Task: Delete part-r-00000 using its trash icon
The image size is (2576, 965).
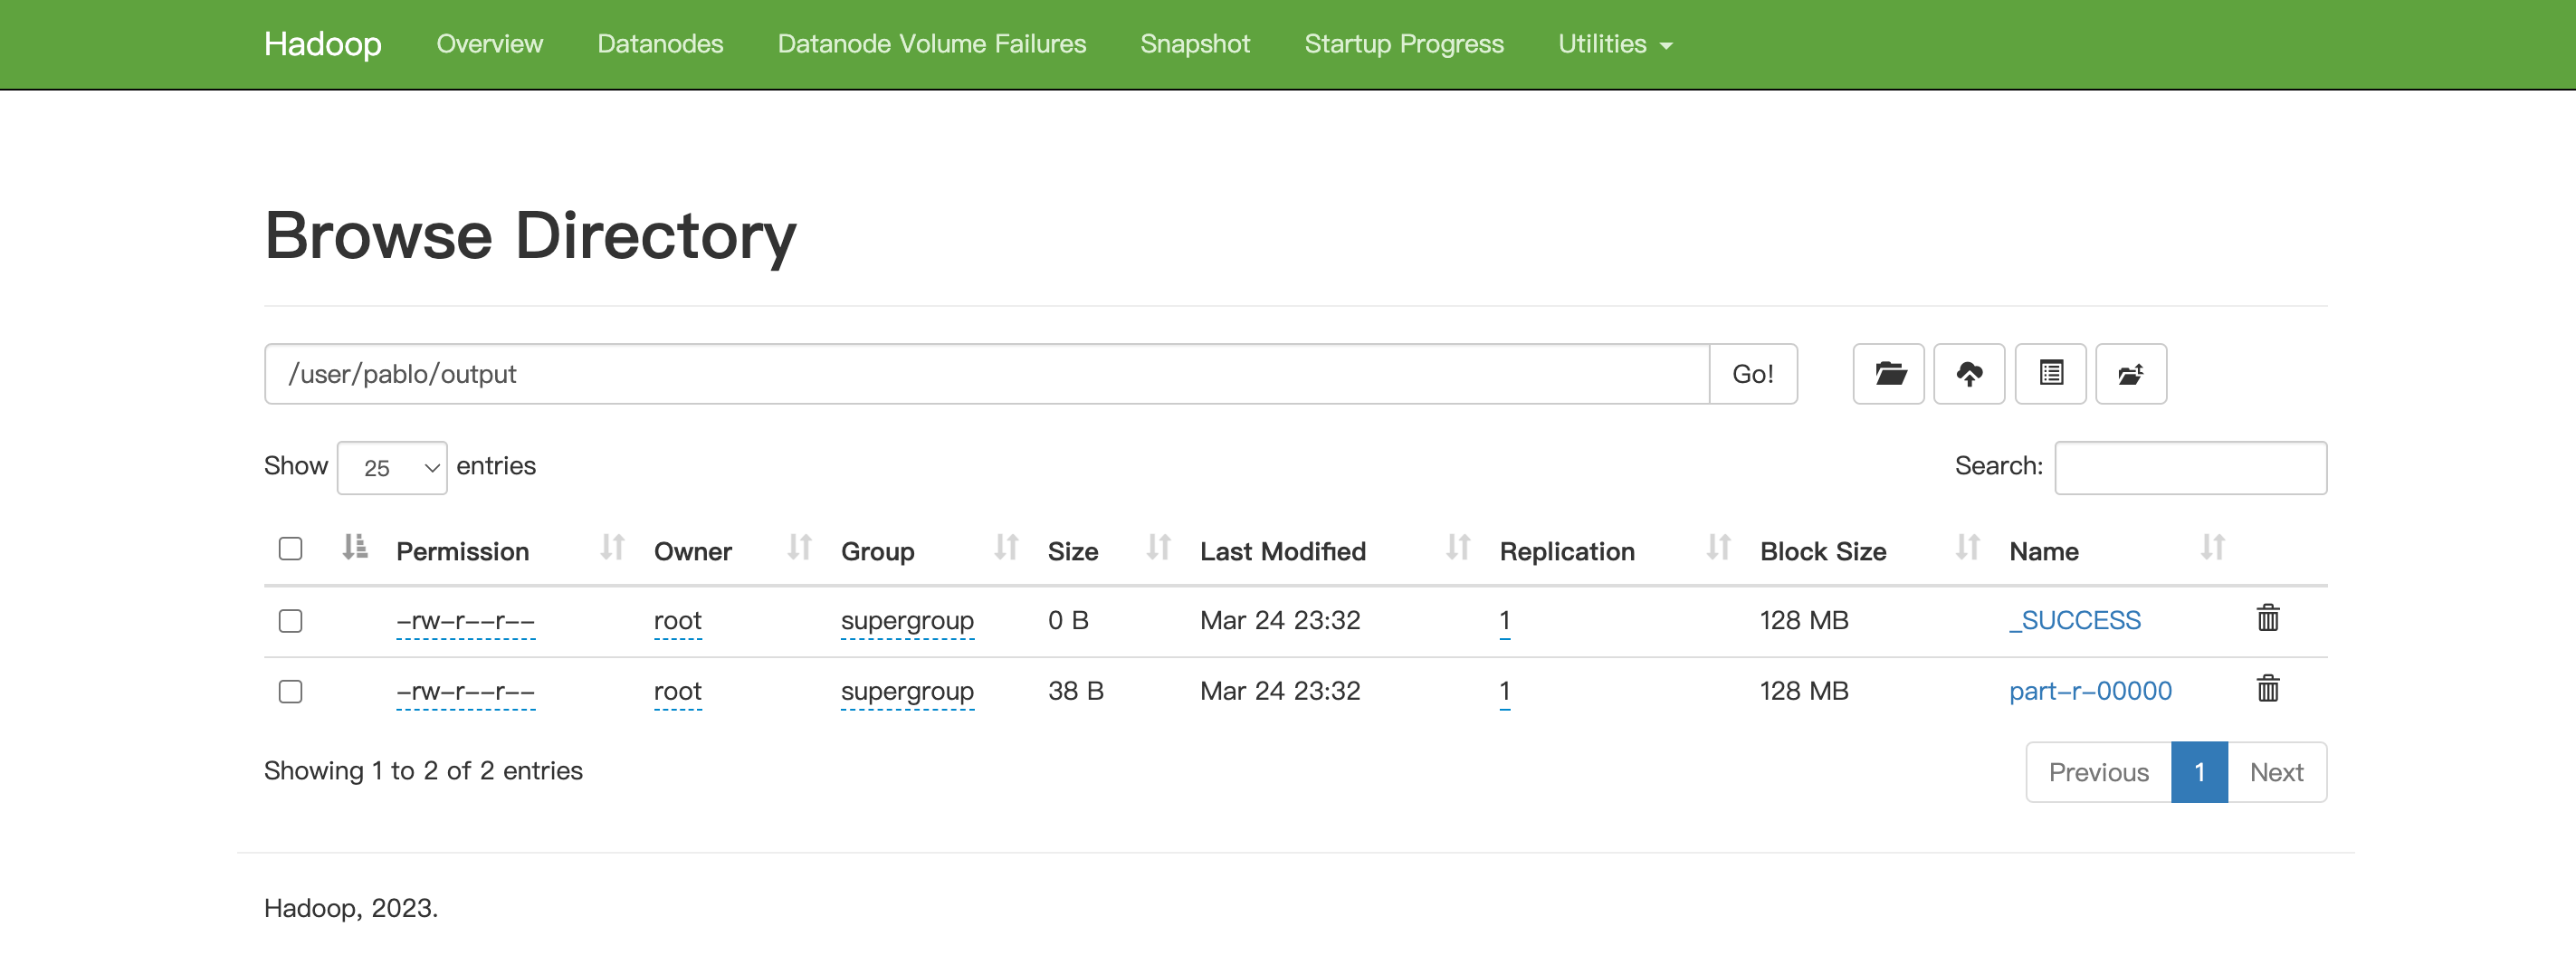Action: [x=2267, y=689]
